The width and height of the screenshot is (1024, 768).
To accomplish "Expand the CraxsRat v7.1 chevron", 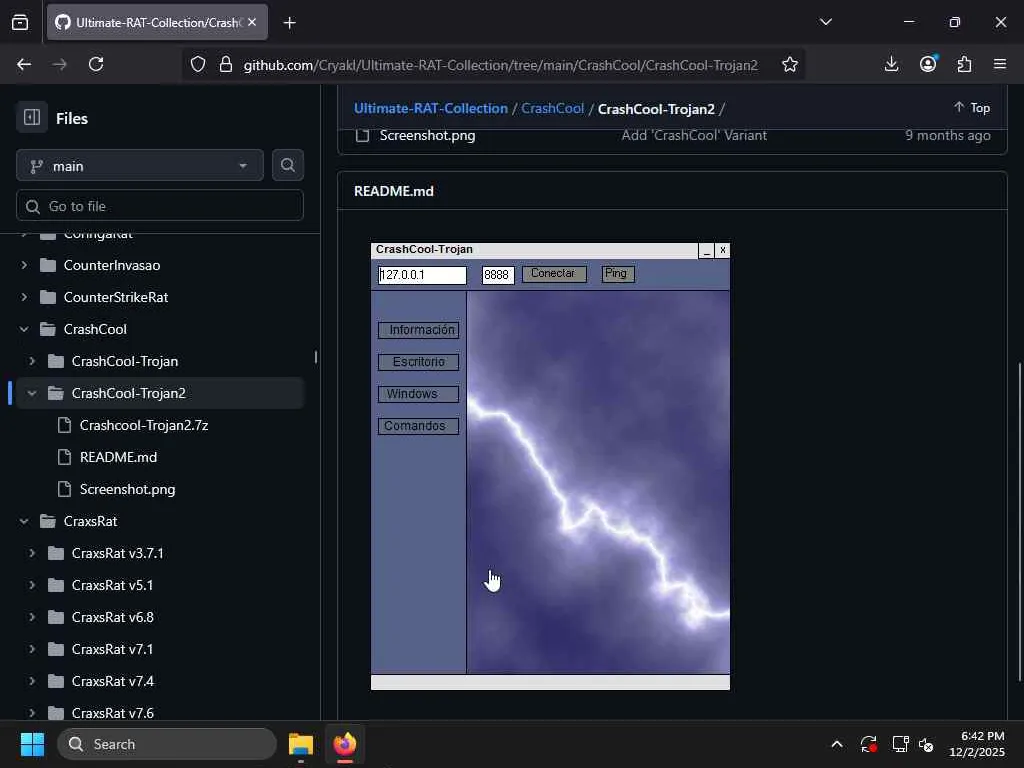I will [32, 649].
